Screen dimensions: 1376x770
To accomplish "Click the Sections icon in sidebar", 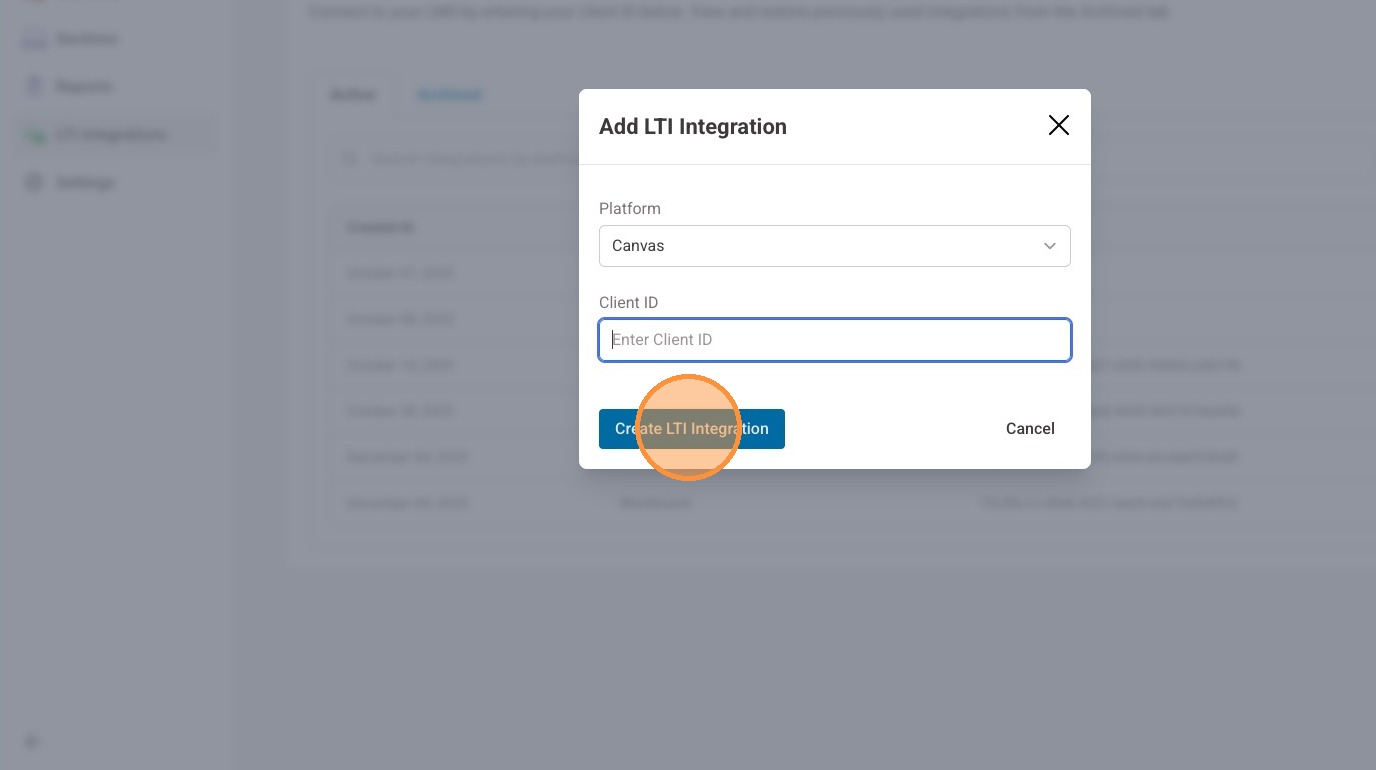I will [35, 40].
